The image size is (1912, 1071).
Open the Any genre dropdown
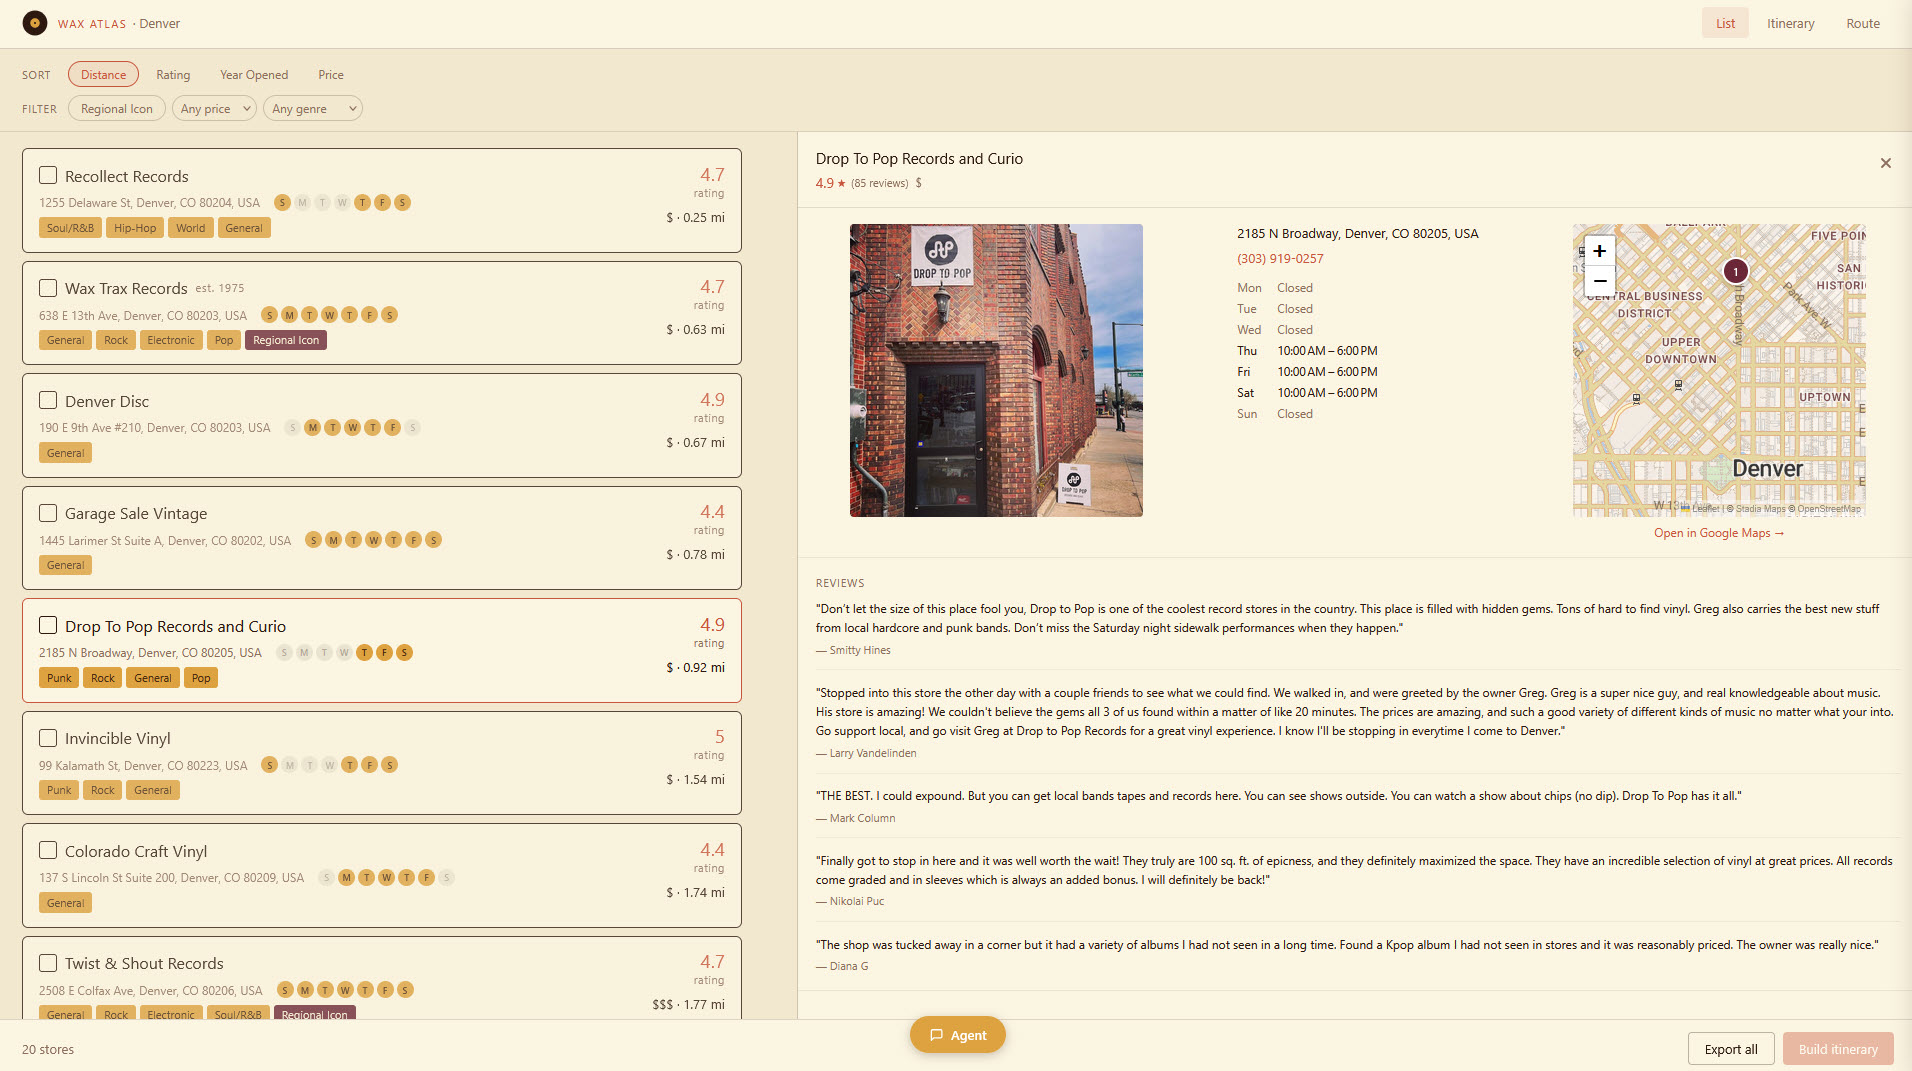click(x=313, y=109)
